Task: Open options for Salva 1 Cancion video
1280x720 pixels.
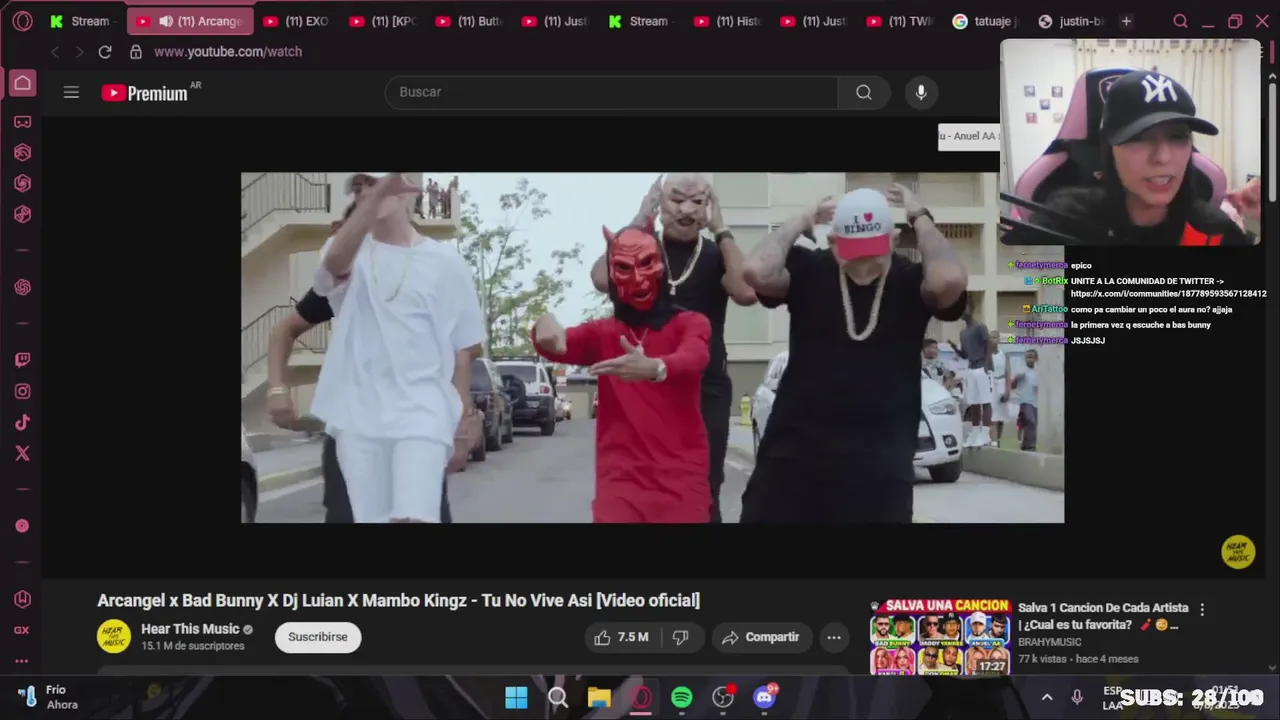Action: (1202, 609)
